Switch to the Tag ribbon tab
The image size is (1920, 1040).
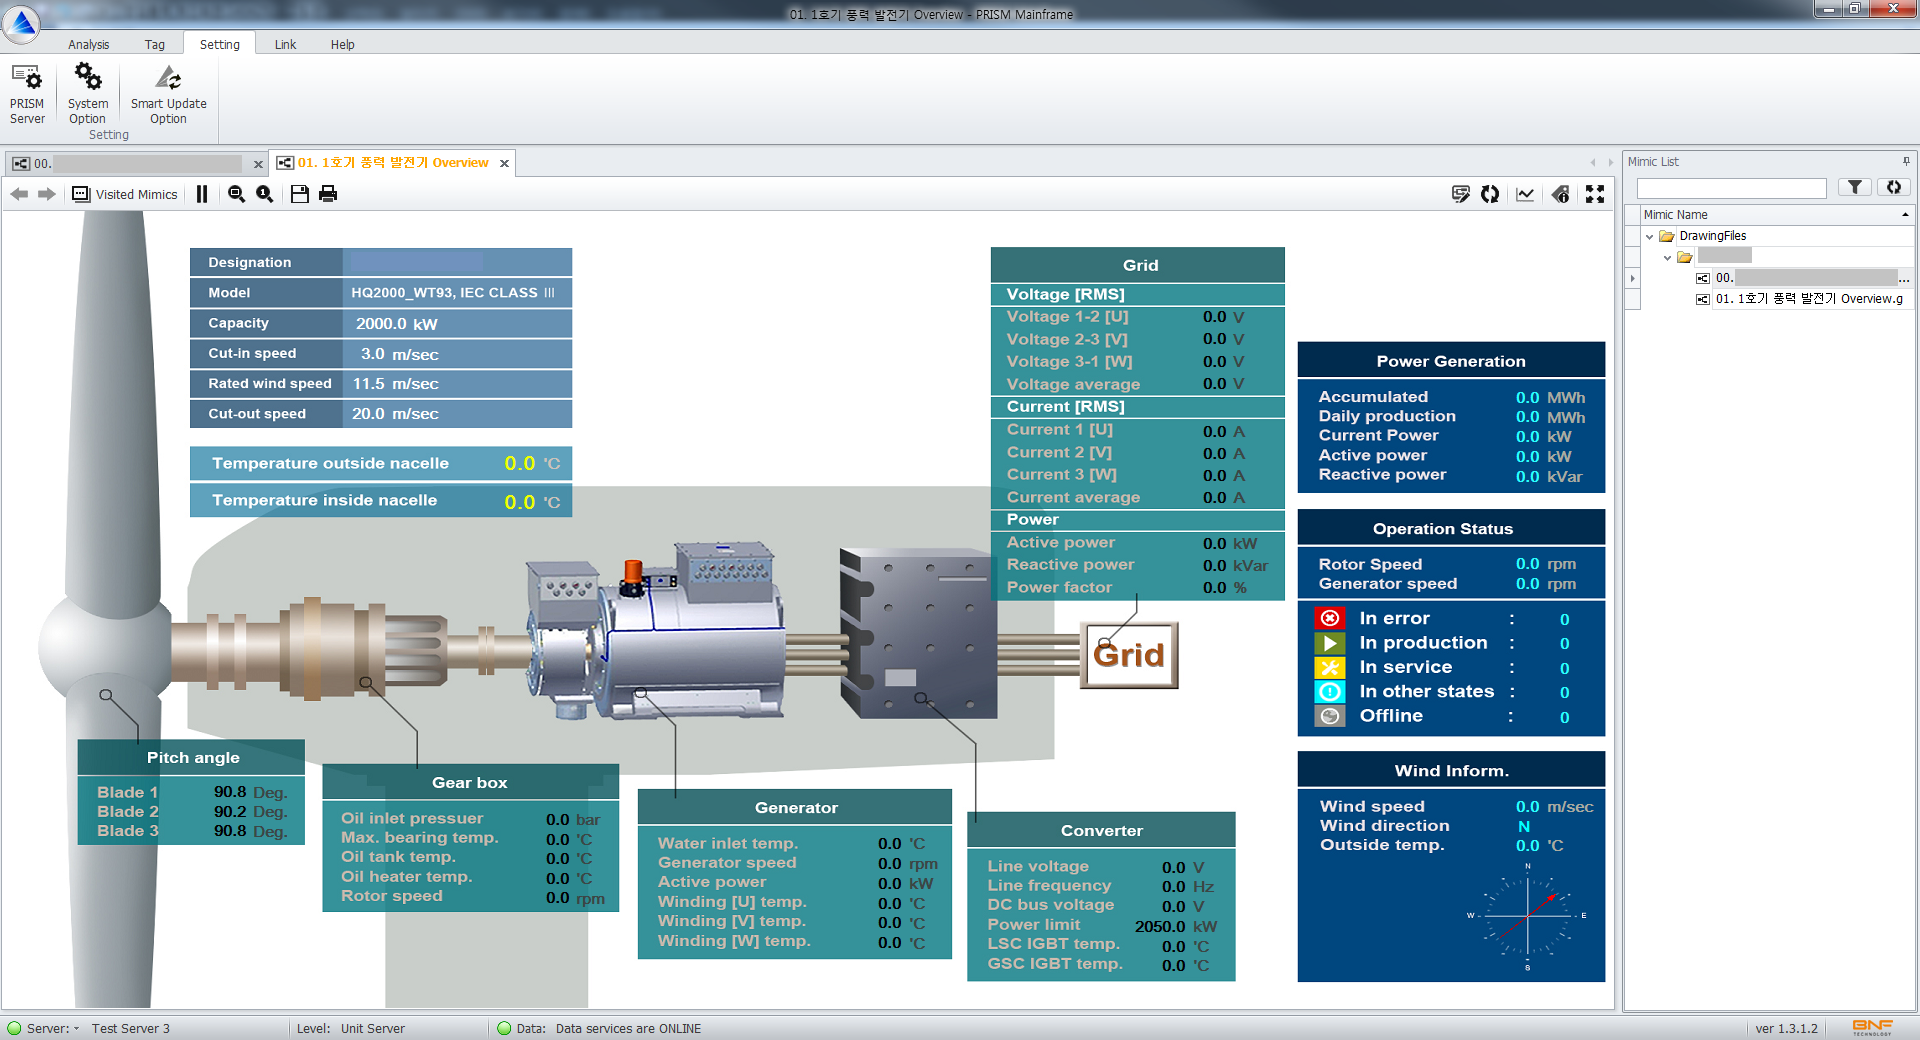click(154, 44)
